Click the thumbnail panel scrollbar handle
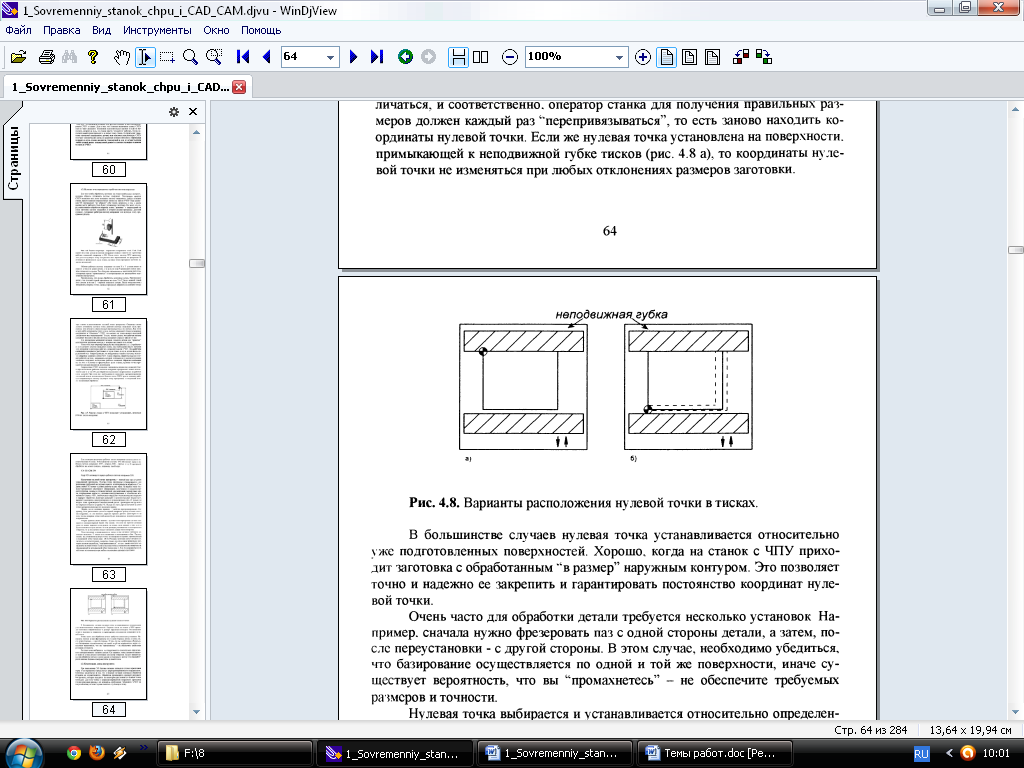 tap(197, 263)
